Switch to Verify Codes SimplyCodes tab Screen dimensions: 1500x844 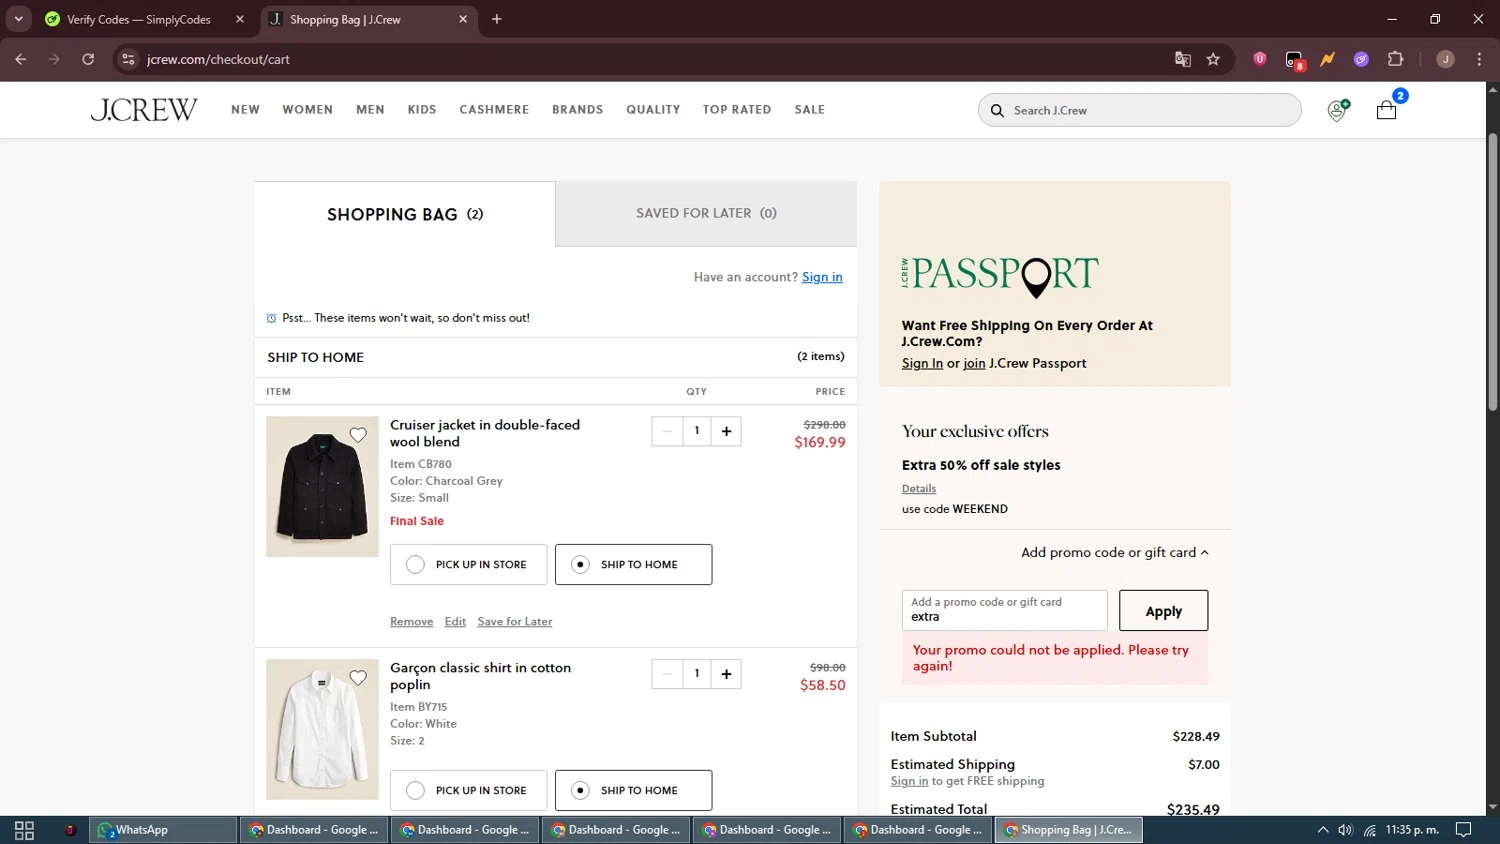coord(139,19)
